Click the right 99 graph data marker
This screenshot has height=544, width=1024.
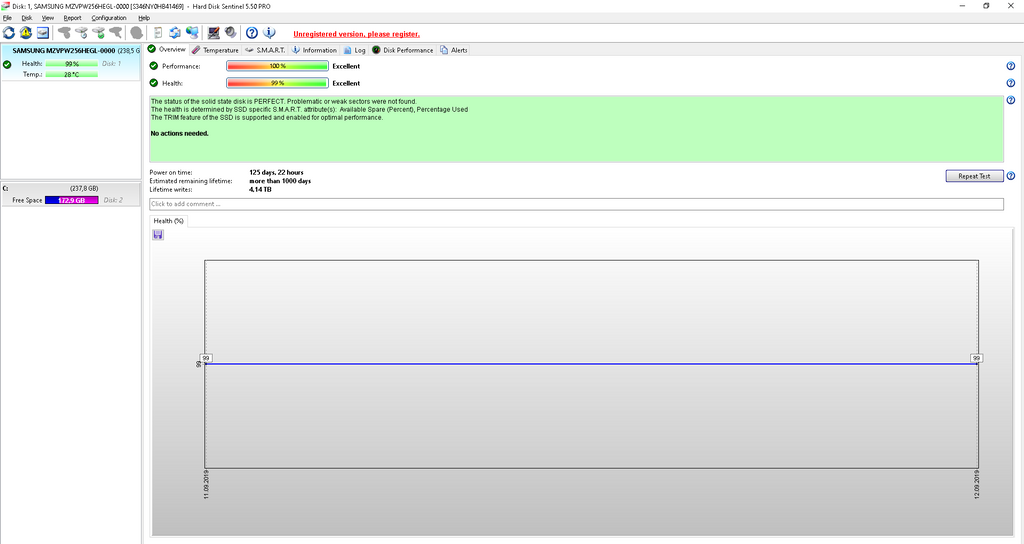pos(976,358)
